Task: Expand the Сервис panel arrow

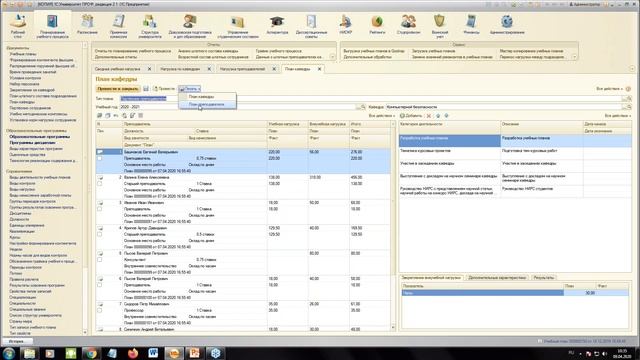Action: 574,57
